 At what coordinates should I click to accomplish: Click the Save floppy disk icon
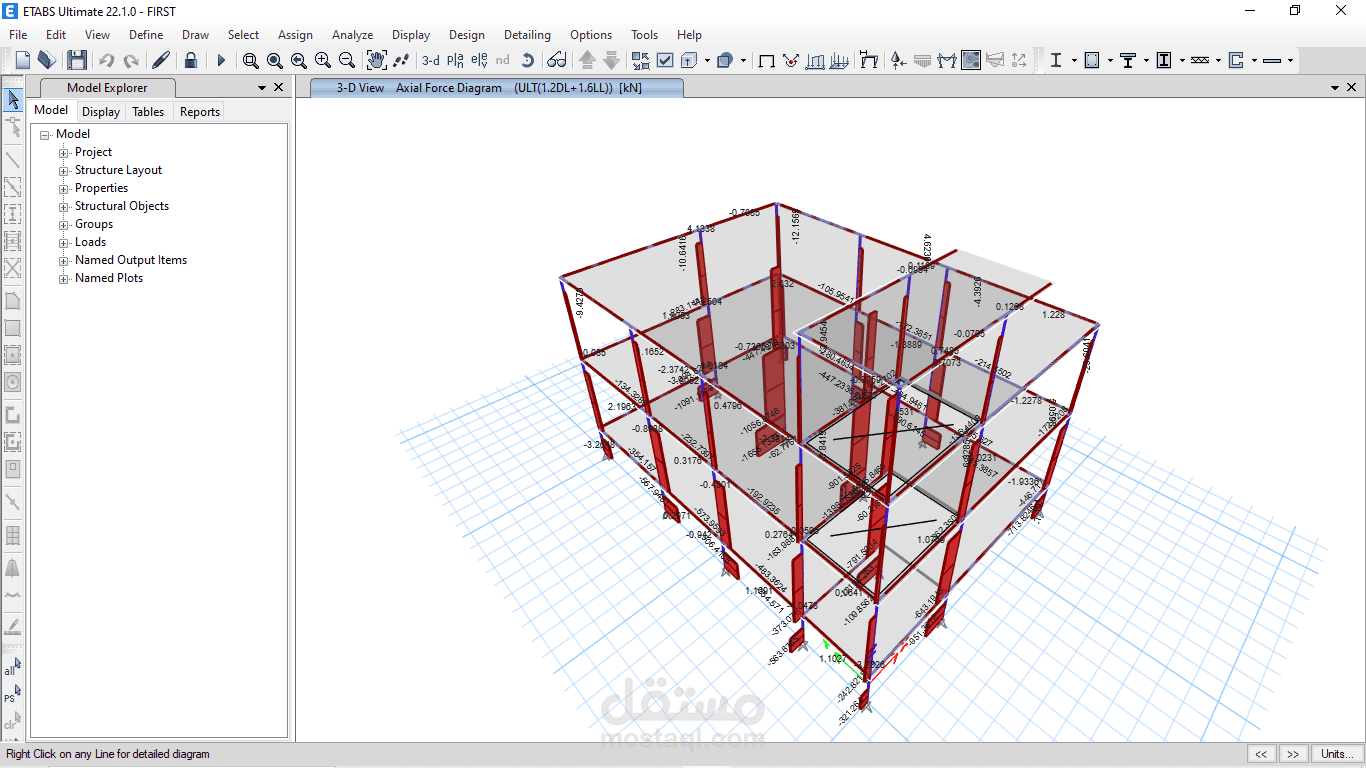click(x=77, y=60)
